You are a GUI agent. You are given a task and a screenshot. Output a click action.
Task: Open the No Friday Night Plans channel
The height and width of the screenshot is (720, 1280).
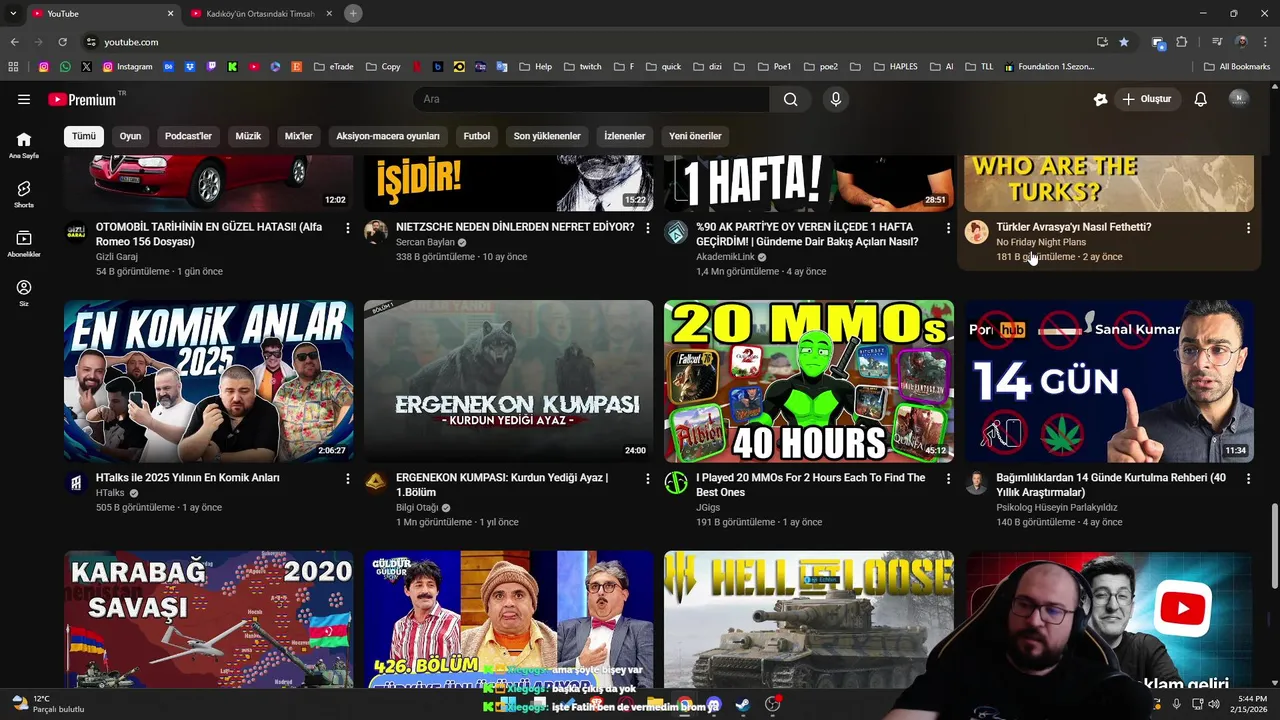[1041, 242]
